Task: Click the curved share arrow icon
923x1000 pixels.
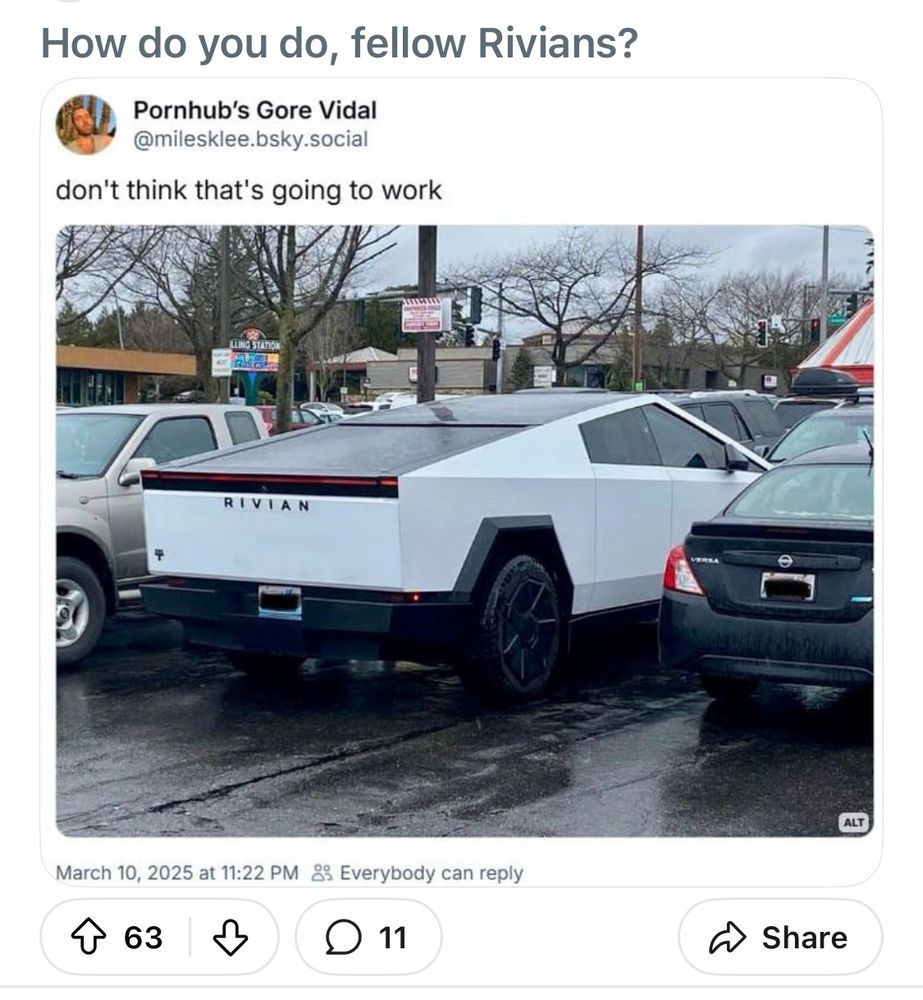Action: point(727,938)
